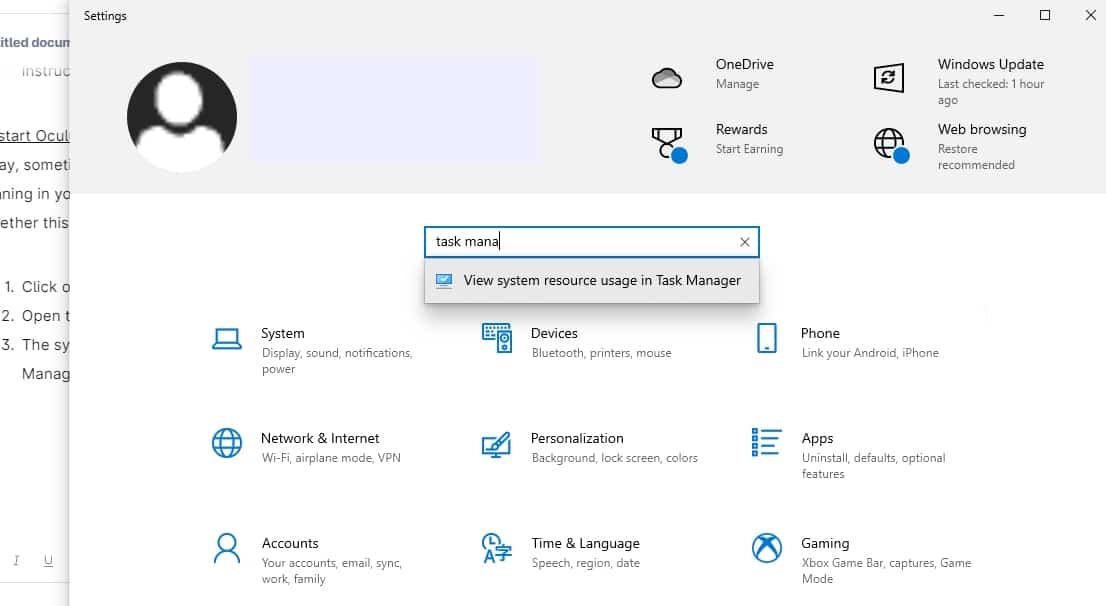Image resolution: width=1106 pixels, height=606 pixels.
Task: Click the Web browsing globe icon
Action: click(889, 143)
